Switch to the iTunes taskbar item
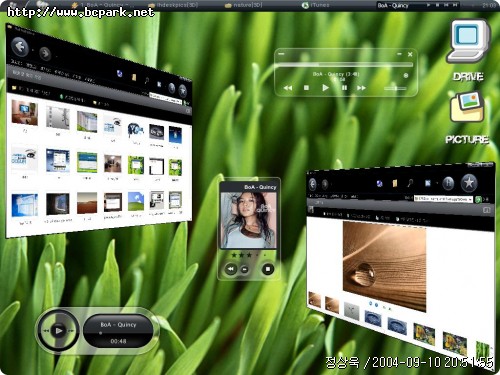This screenshot has width=500, height=375. (x=316, y=5)
